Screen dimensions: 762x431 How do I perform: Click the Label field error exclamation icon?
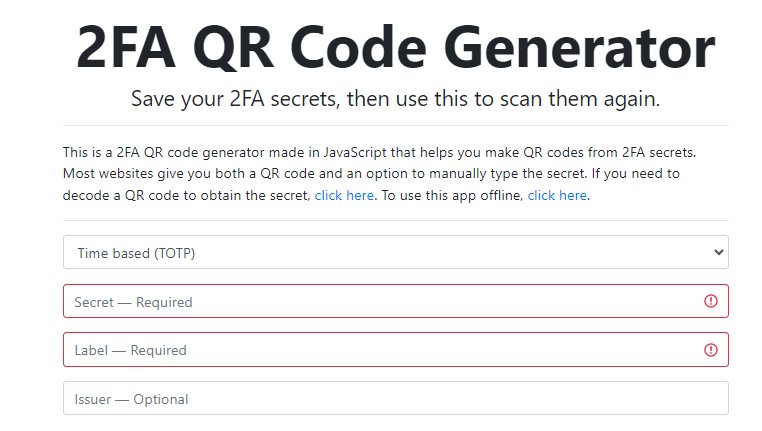[711, 350]
